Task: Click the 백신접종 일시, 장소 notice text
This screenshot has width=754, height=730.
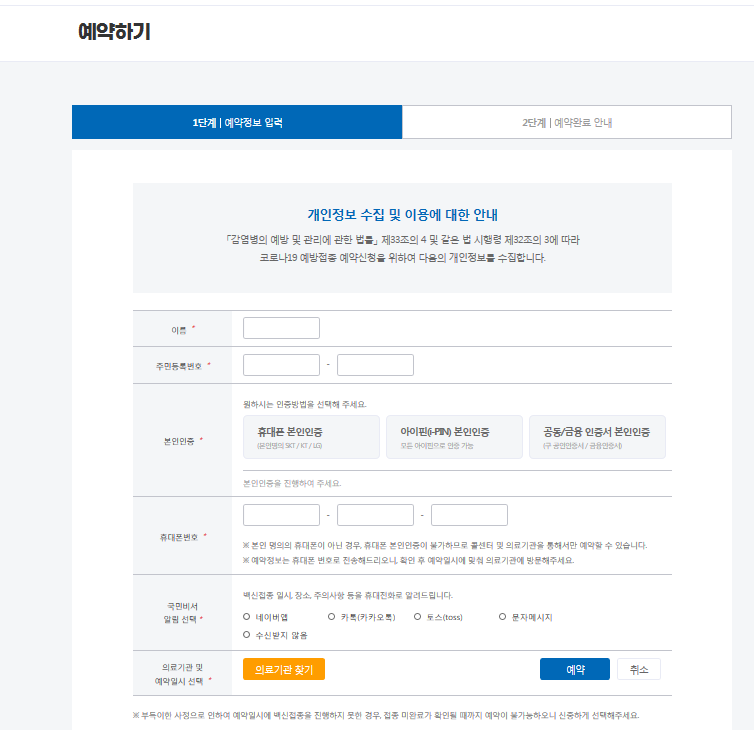Action: pyautogui.click(x=348, y=595)
